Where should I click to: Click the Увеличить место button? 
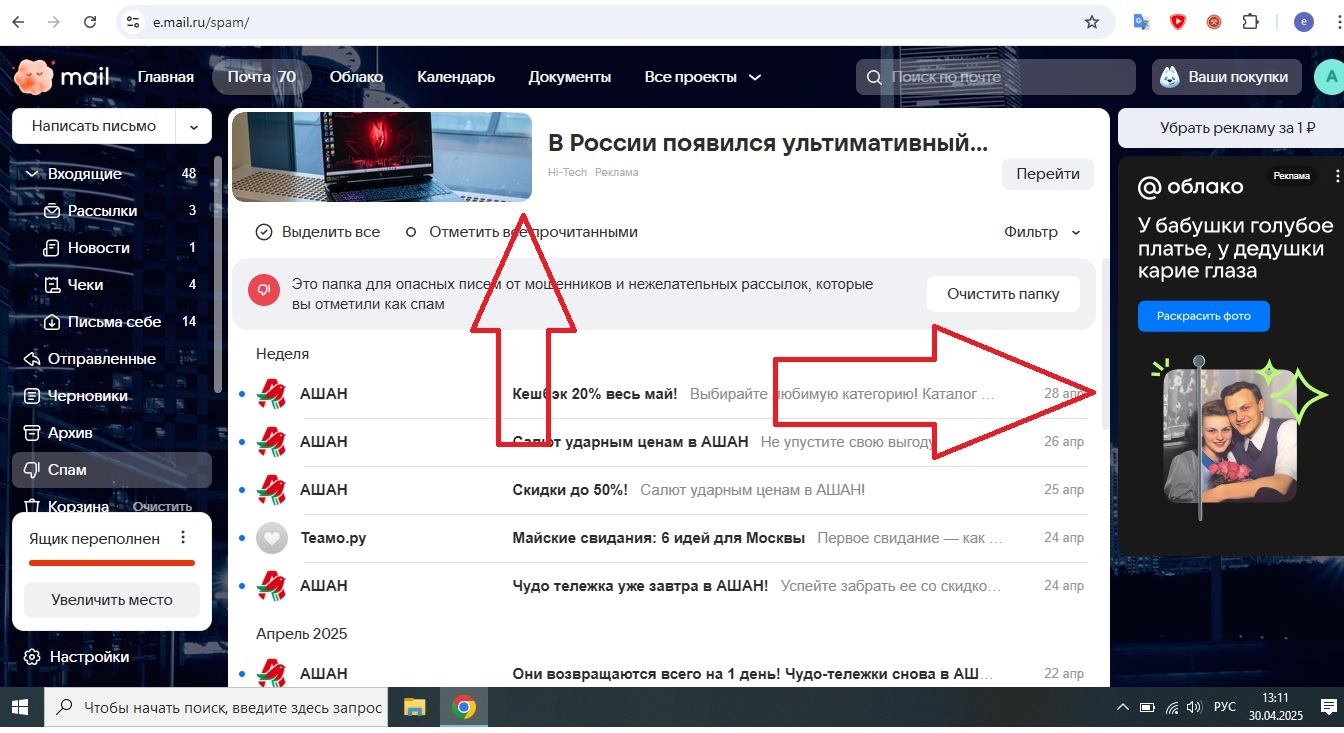point(112,600)
